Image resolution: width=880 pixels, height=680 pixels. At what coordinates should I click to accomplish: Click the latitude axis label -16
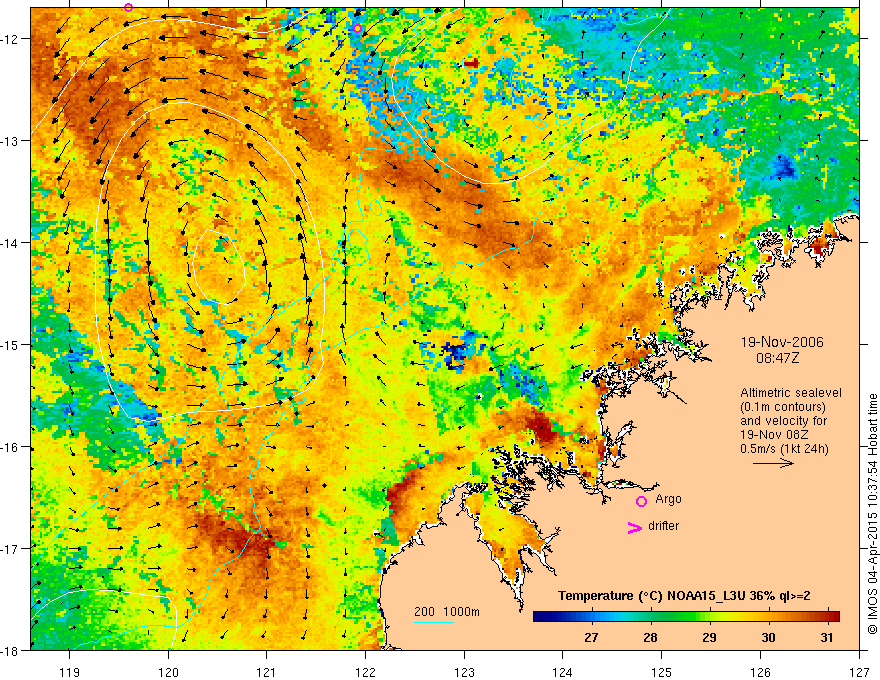point(10,447)
